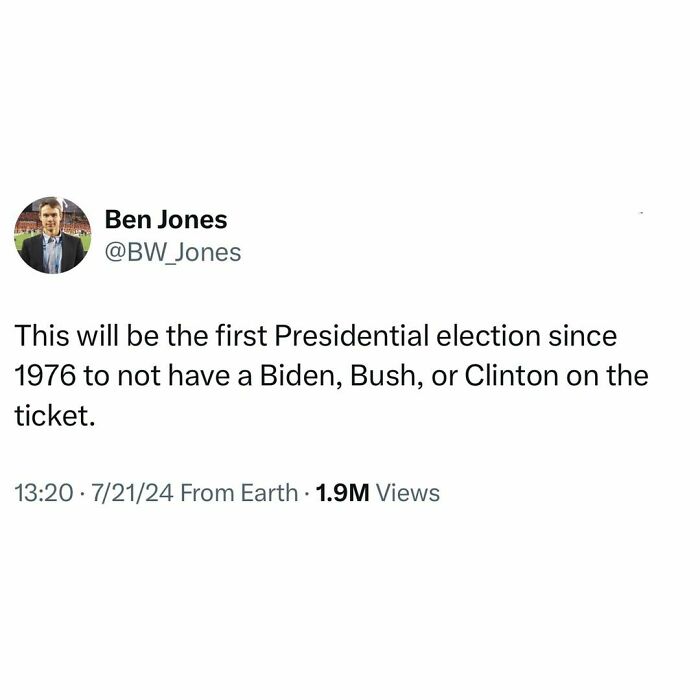The width and height of the screenshot is (700, 700).
Task: Click the number 1.9M in bold
Action: click(344, 492)
